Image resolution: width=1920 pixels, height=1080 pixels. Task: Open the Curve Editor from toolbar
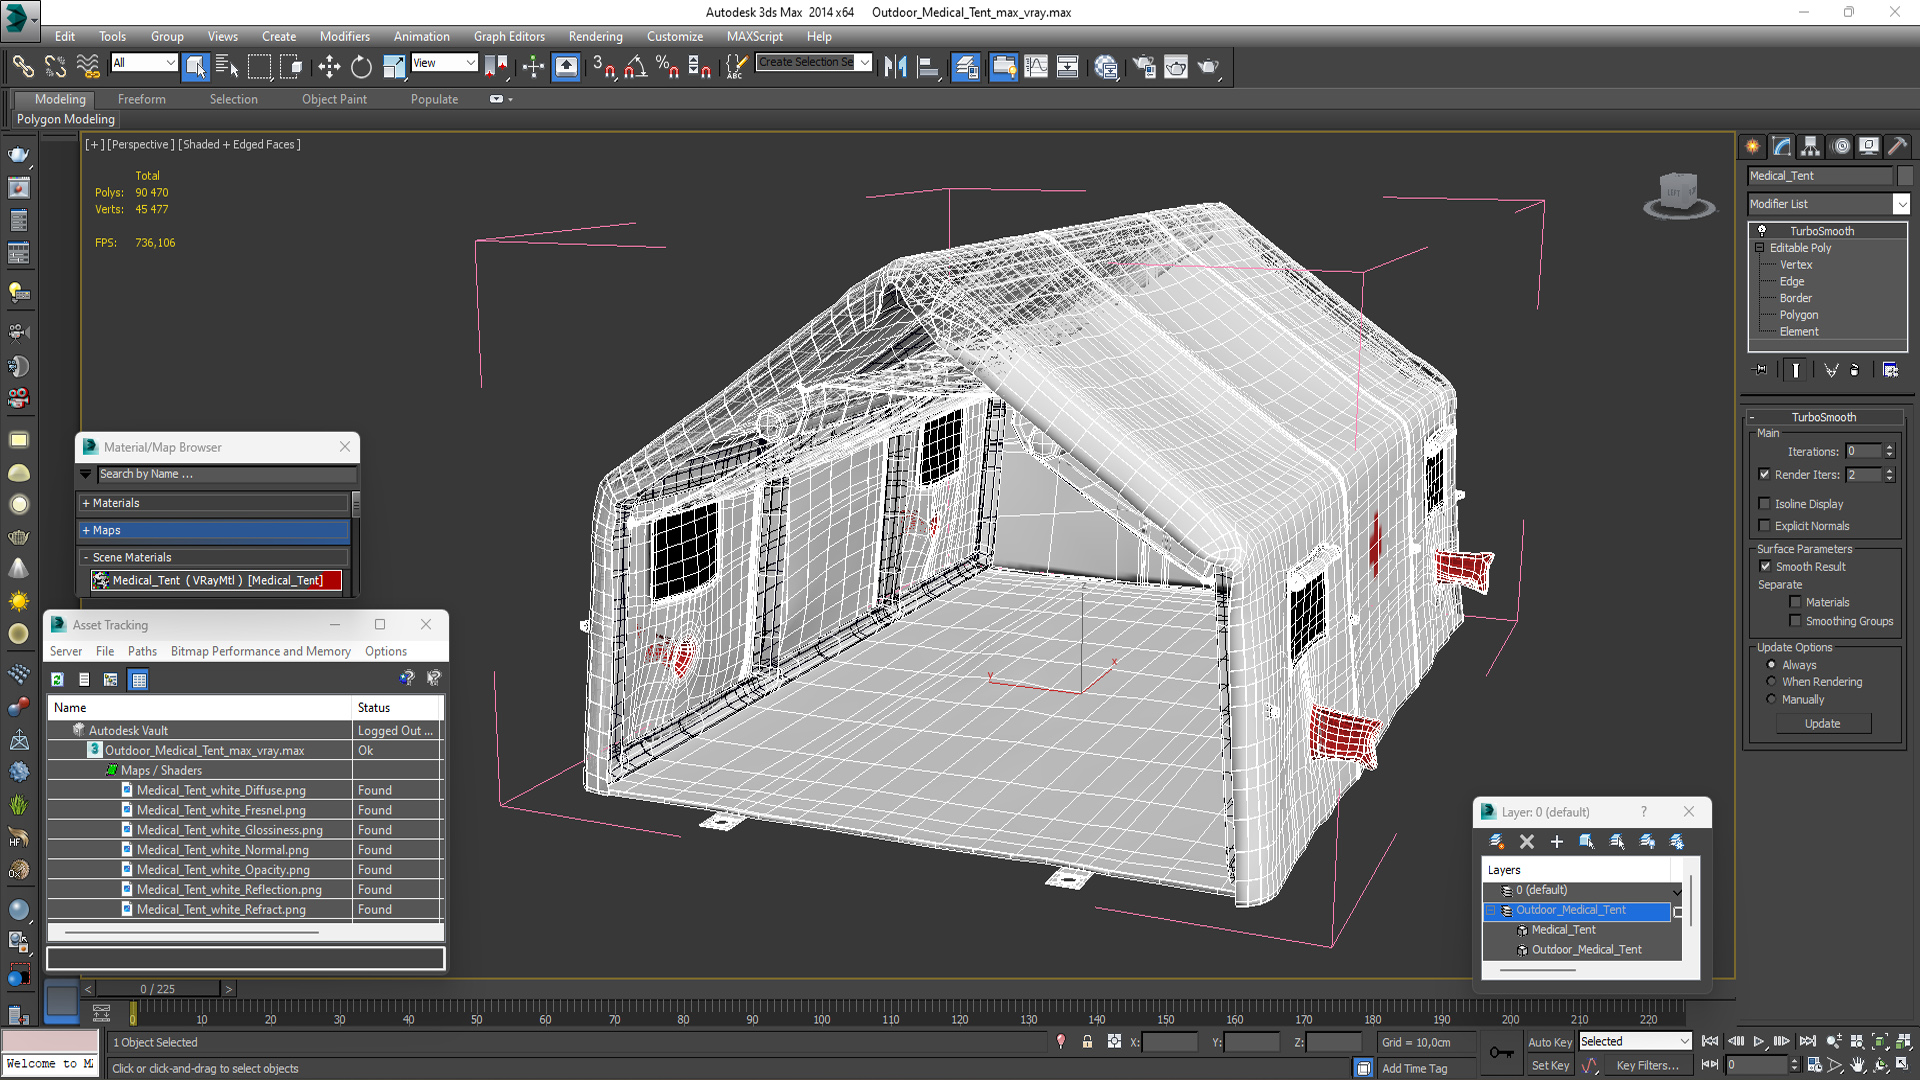[x=1036, y=67]
